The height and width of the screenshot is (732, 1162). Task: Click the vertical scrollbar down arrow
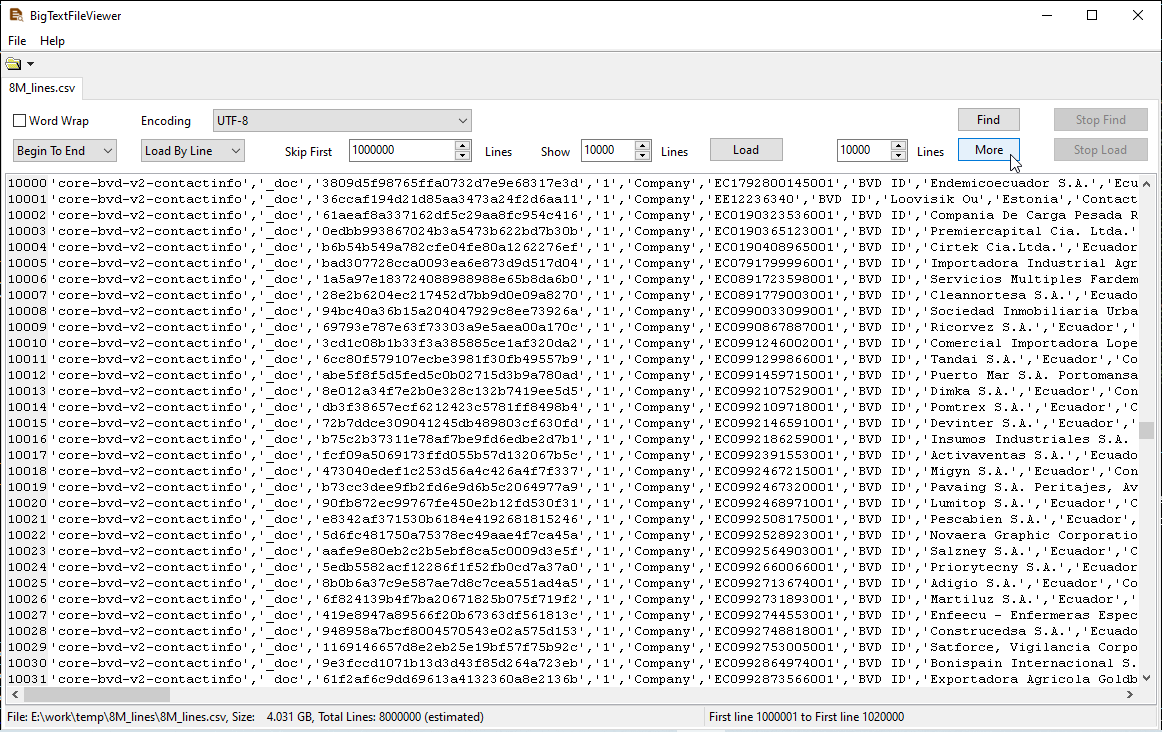[1146, 678]
